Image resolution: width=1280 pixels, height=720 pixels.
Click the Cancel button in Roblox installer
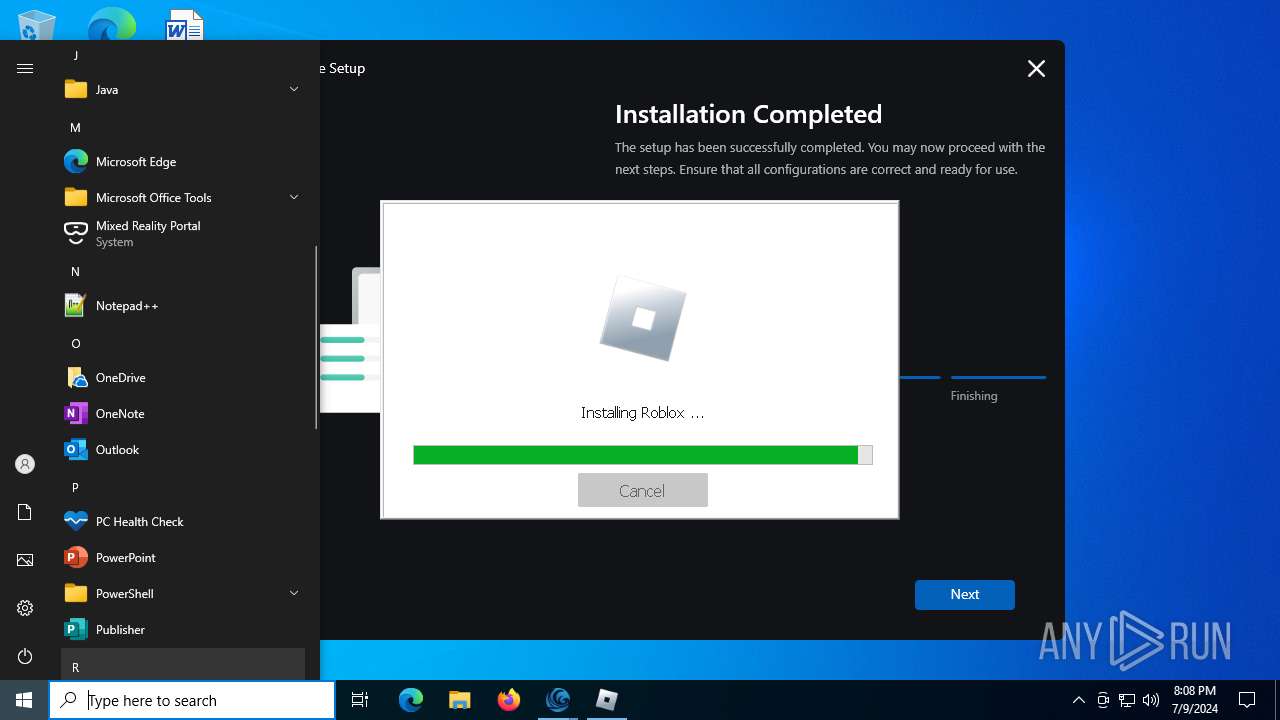[x=642, y=490]
